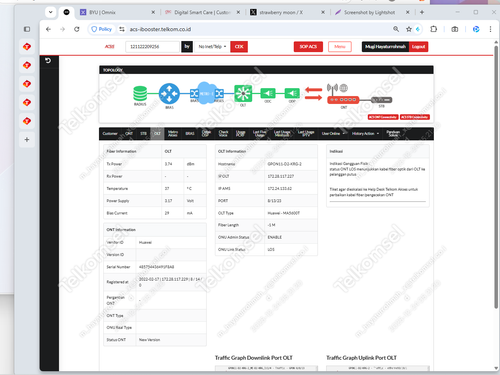The width and height of the screenshot is (500, 375).
Task: Close the BYU | Omnix tab
Action: pyautogui.click(x=153, y=12)
